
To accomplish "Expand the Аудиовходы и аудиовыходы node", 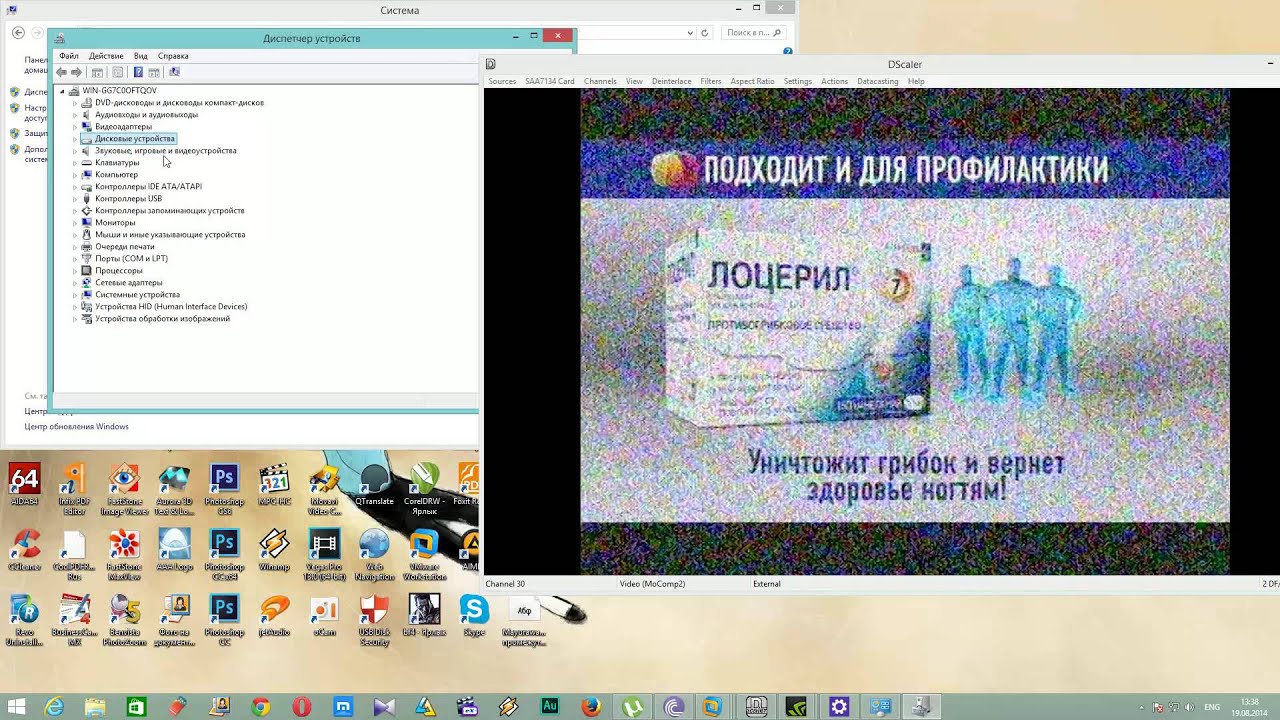I will (75, 115).
